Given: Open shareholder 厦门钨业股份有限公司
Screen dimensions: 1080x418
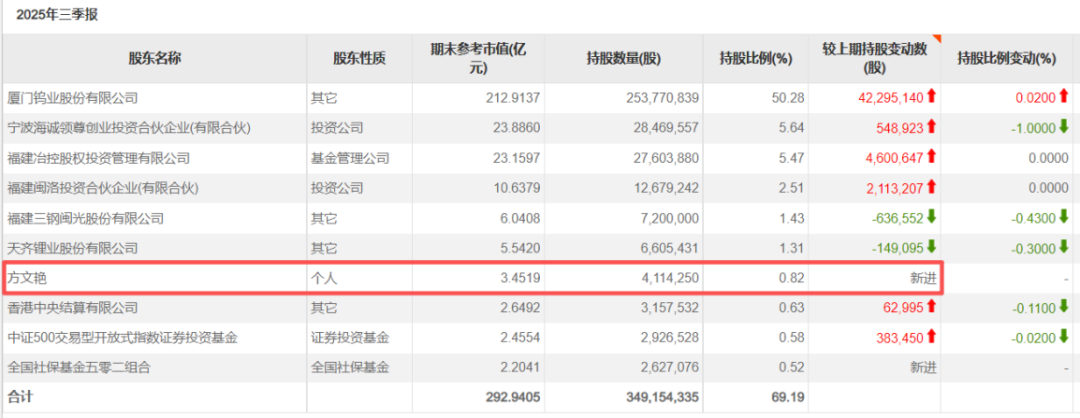Looking at the screenshot, I should pyautogui.click(x=72, y=98).
